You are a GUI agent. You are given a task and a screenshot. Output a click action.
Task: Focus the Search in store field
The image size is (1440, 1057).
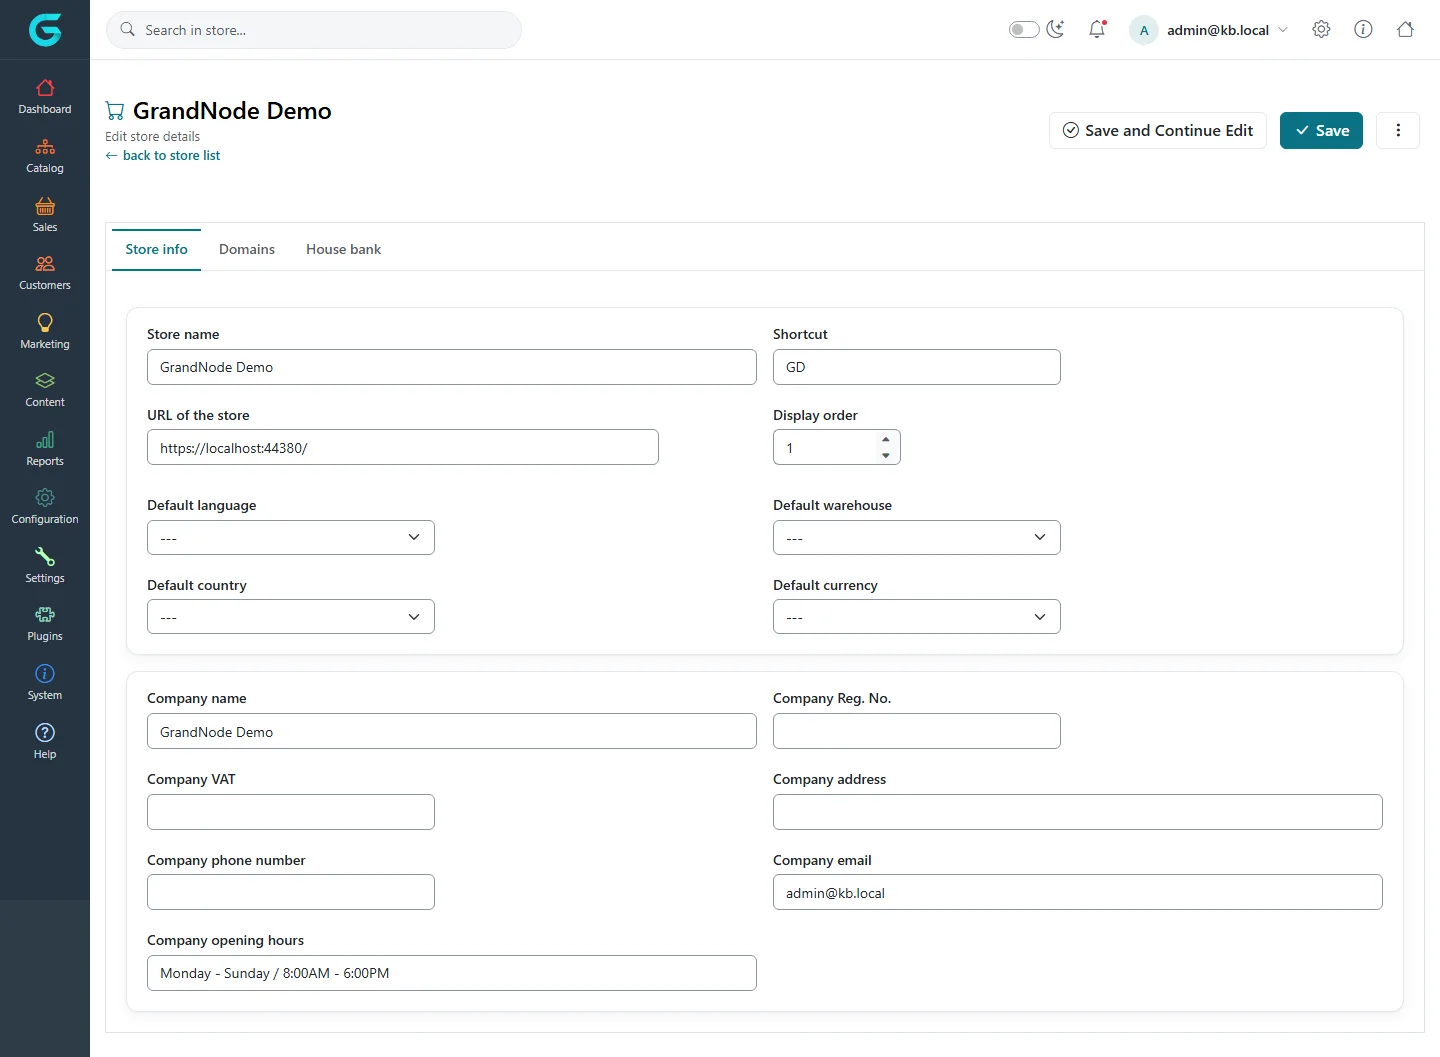click(314, 30)
